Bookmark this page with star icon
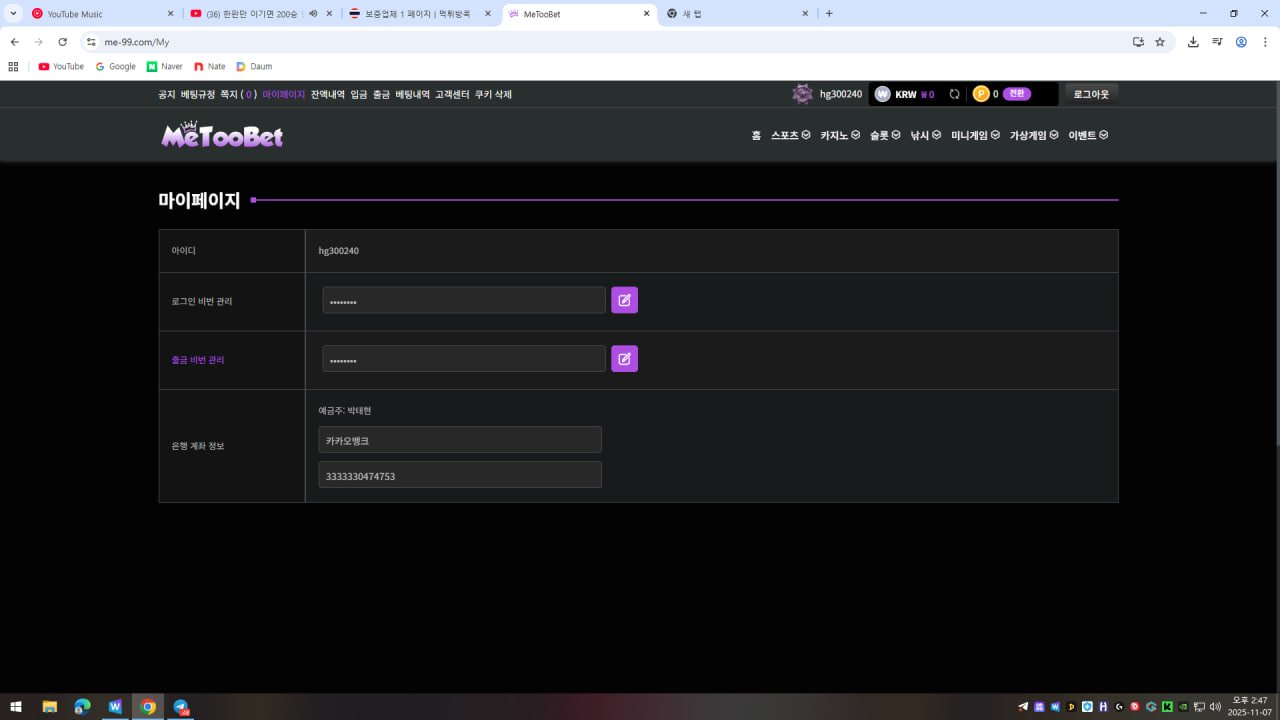Screen dimensions: 1280x720 [x=1160, y=42]
